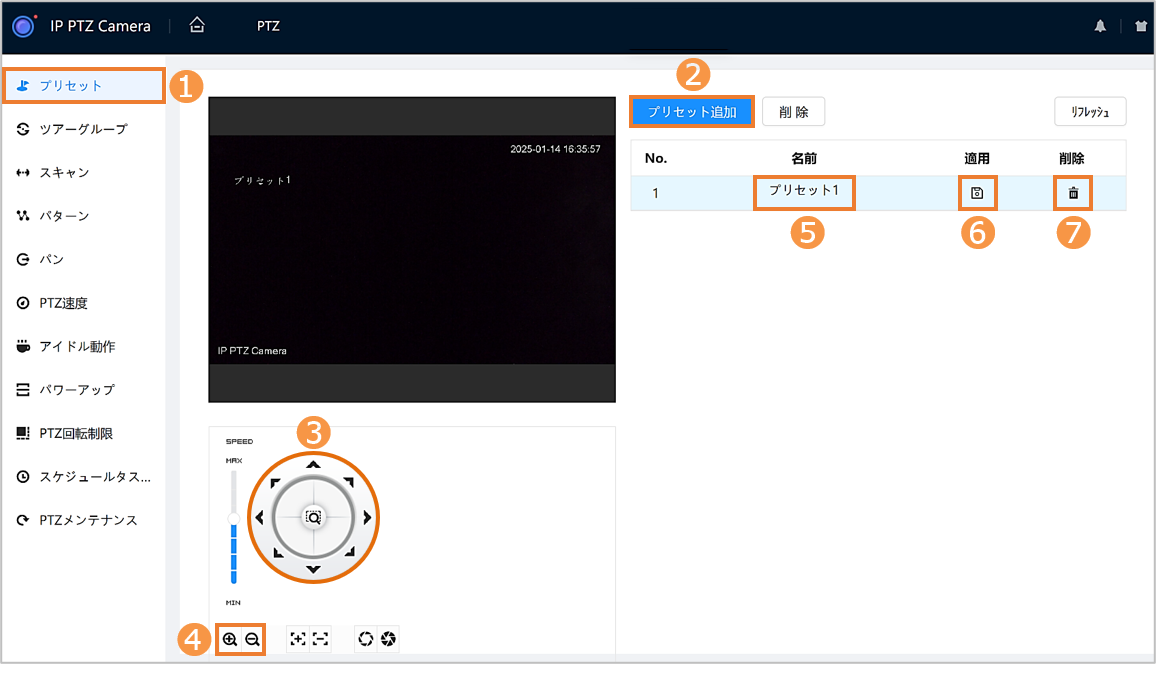Click the iris open icon
Image resolution: width=1156 pixels, height=689 pixels.
(x=366, y=639)
